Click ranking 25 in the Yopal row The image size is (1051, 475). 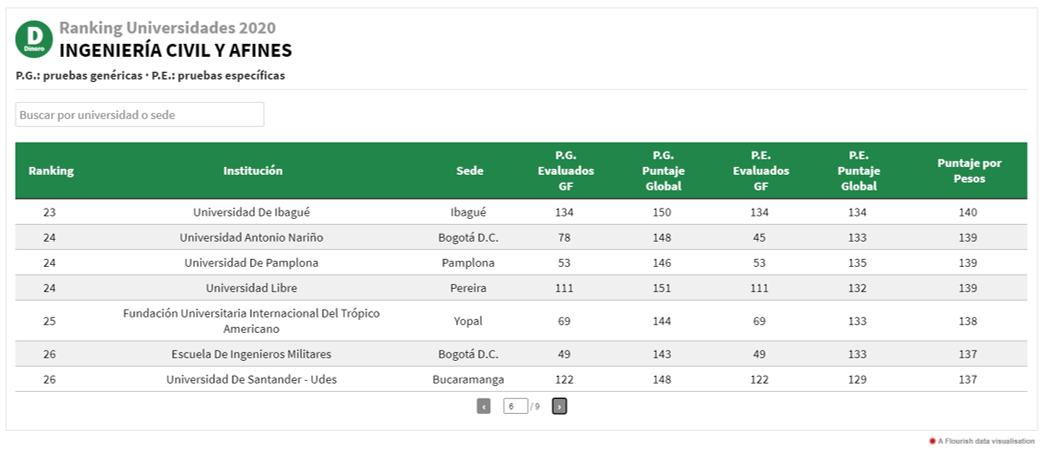[50, 321]
